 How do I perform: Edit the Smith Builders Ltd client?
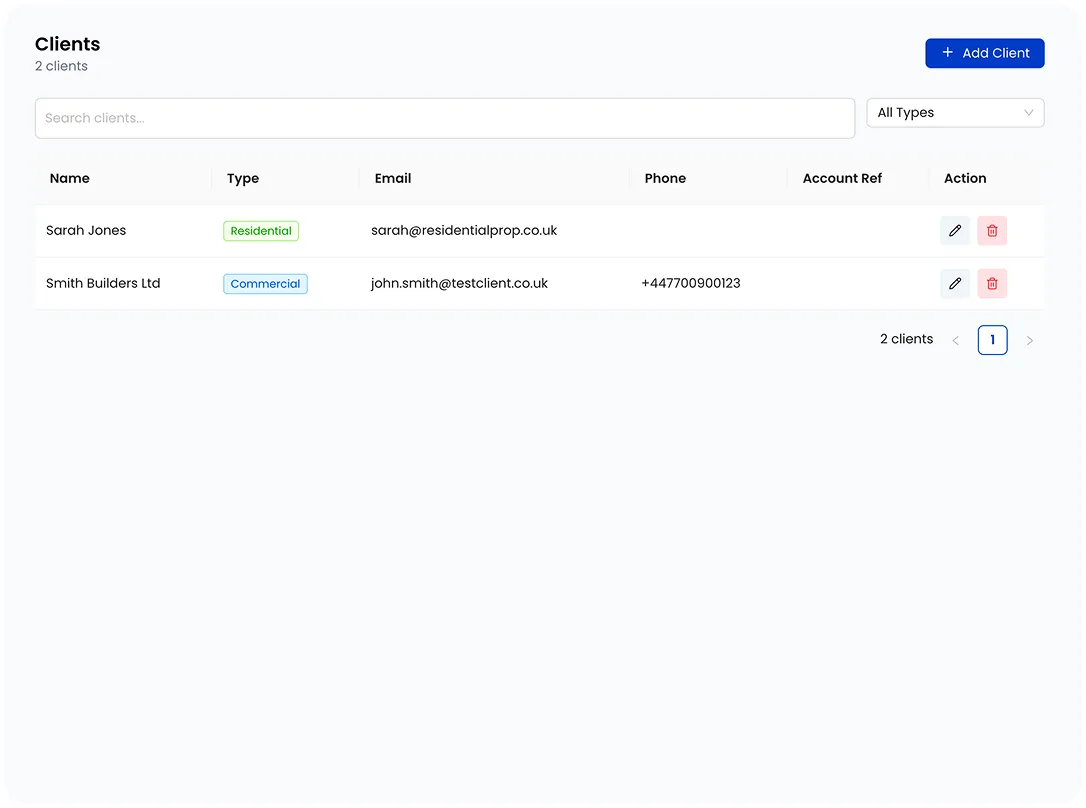pos(954,283)
